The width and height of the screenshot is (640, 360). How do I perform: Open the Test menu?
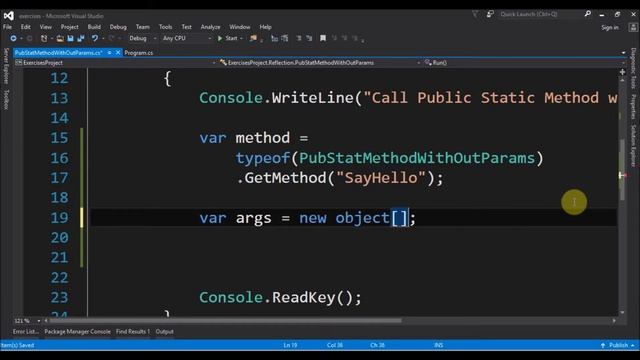coord(187,27)
